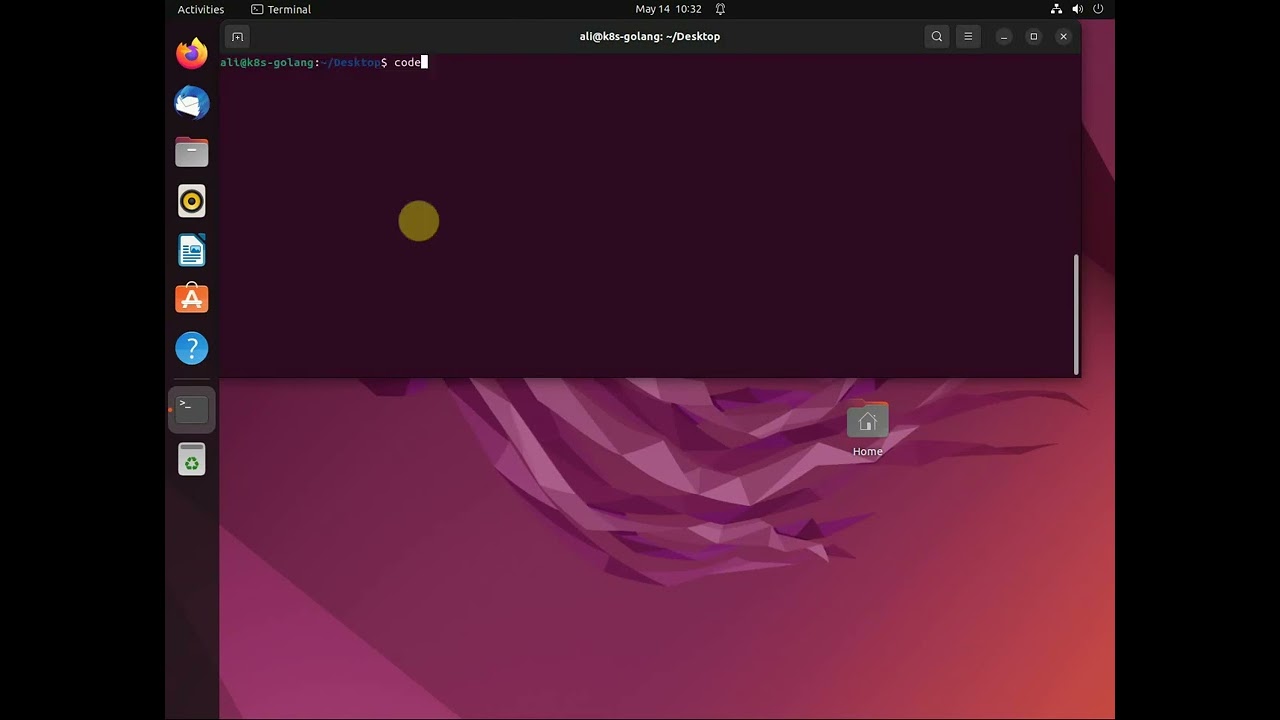The height and width of the screenshot is (720, 1280).
Task: Open the Home folder on desktop
Action: click(x=867, y=430)
